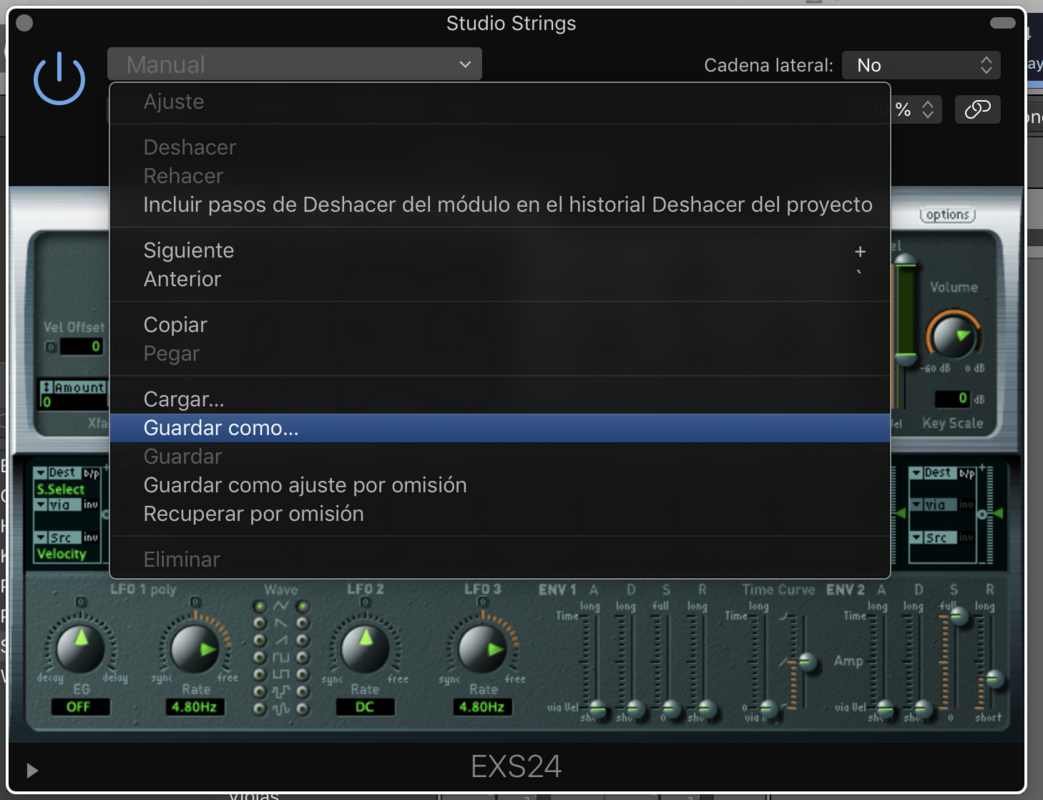Click the Amount value field
The height and width of the screenshot is (800, 1043).
(x=73, y=402)
